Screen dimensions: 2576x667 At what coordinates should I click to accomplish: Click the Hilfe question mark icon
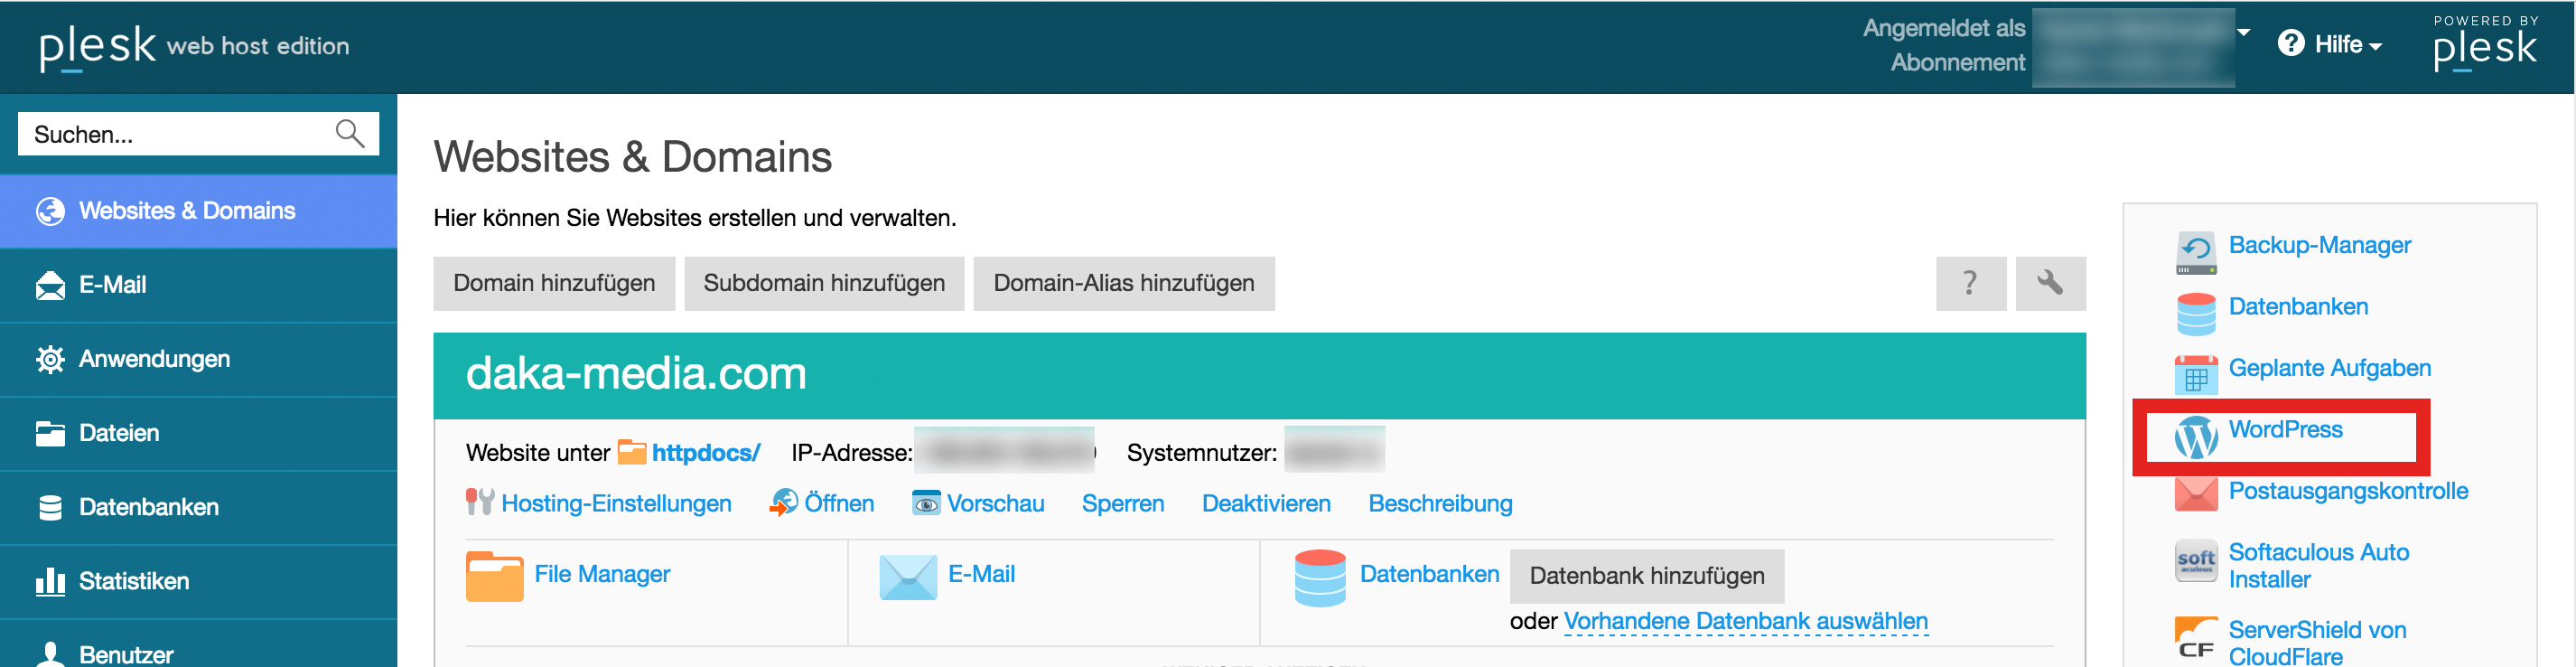[x=2291, y=43]
